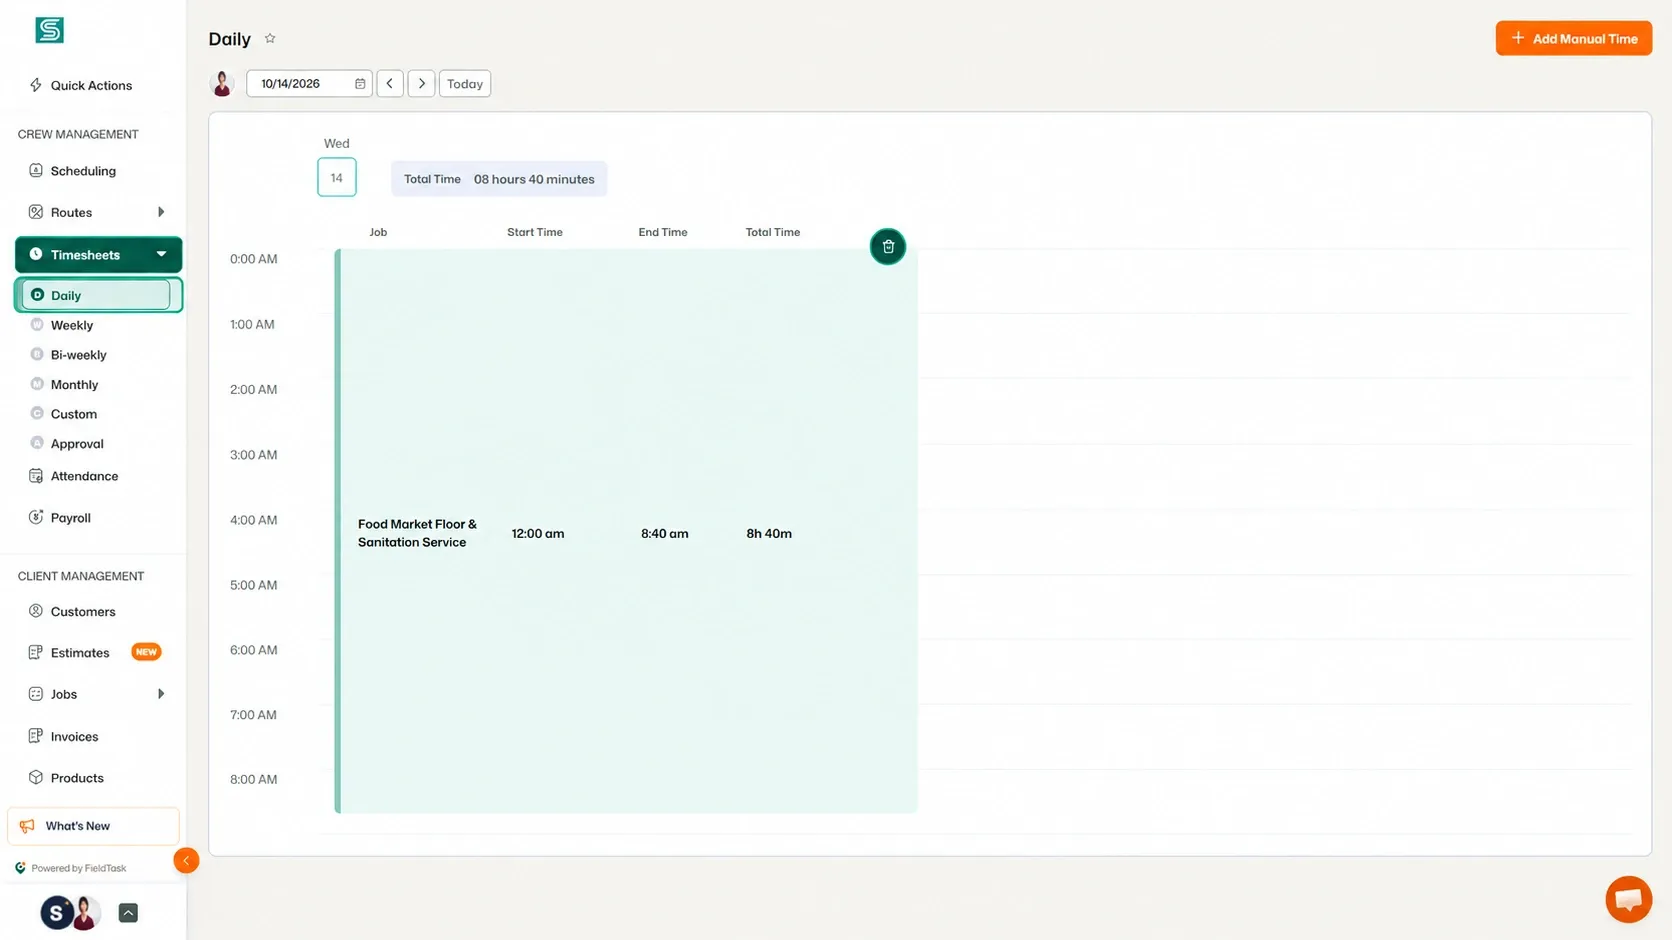
Task: Click the 8h 40m total time value
Action: (769, 534)
